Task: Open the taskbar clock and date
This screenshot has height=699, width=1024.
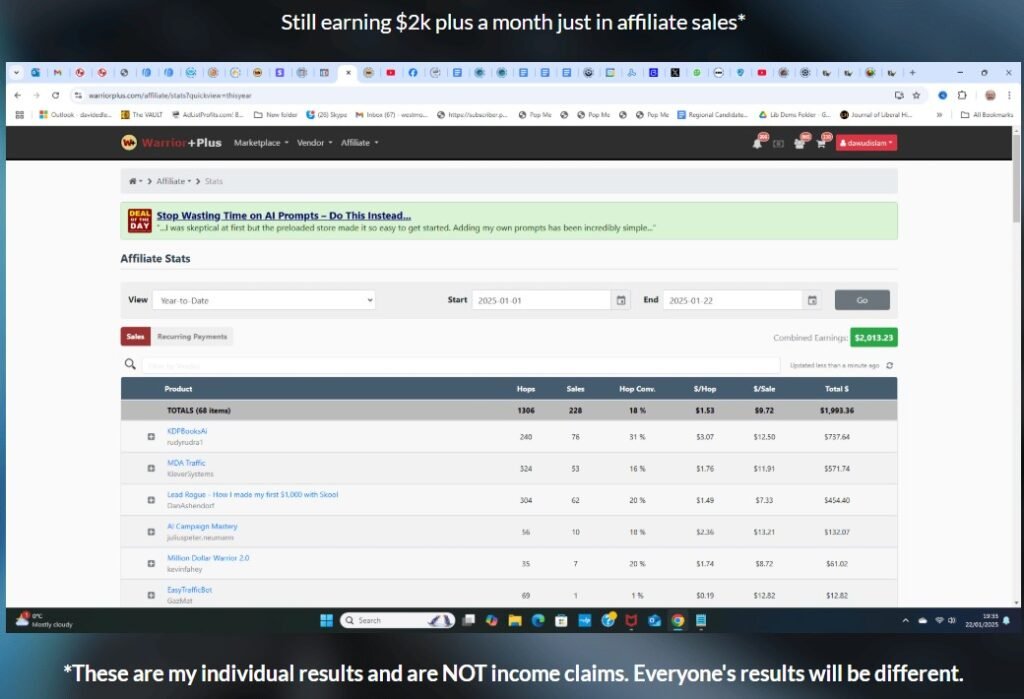Action: (982, 620)
